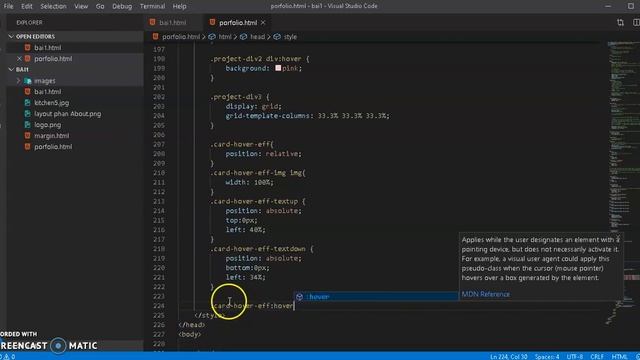
Task: Select bai1.html in Open Editors
Action: pyautogui.click(x=47, y=48)
